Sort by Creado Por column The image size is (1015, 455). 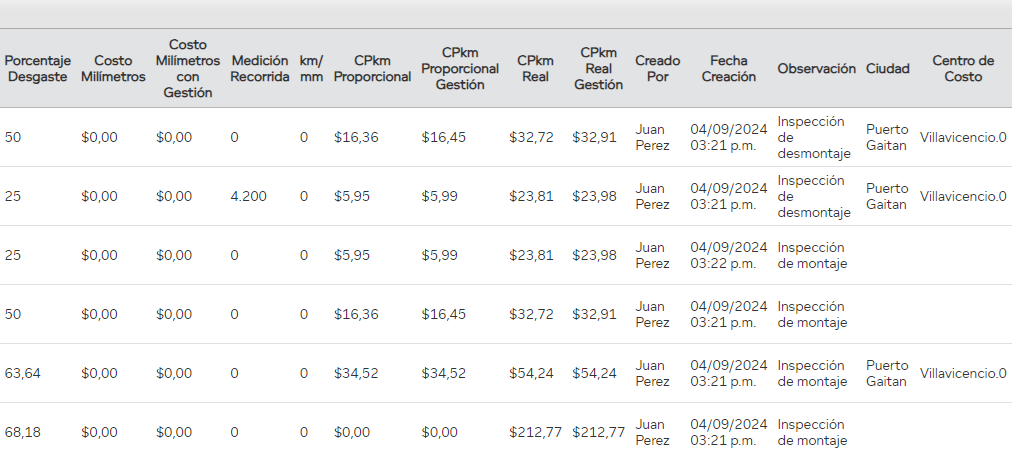coord(657,69)
